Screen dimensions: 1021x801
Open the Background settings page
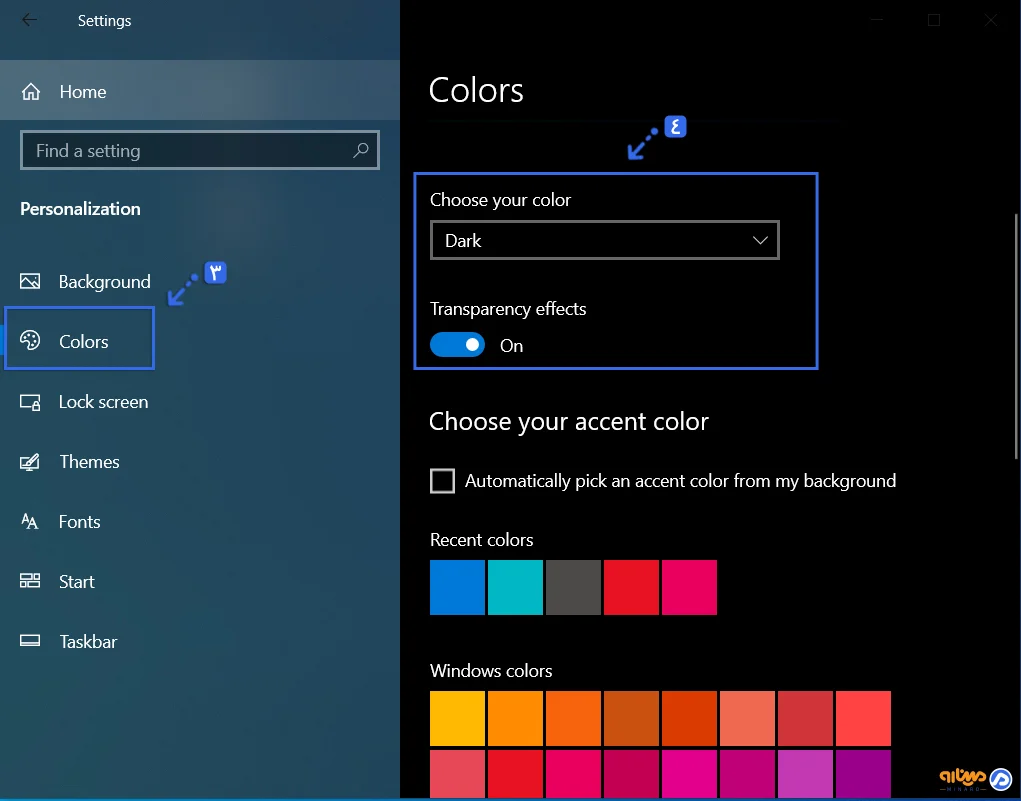pos(200,281)
